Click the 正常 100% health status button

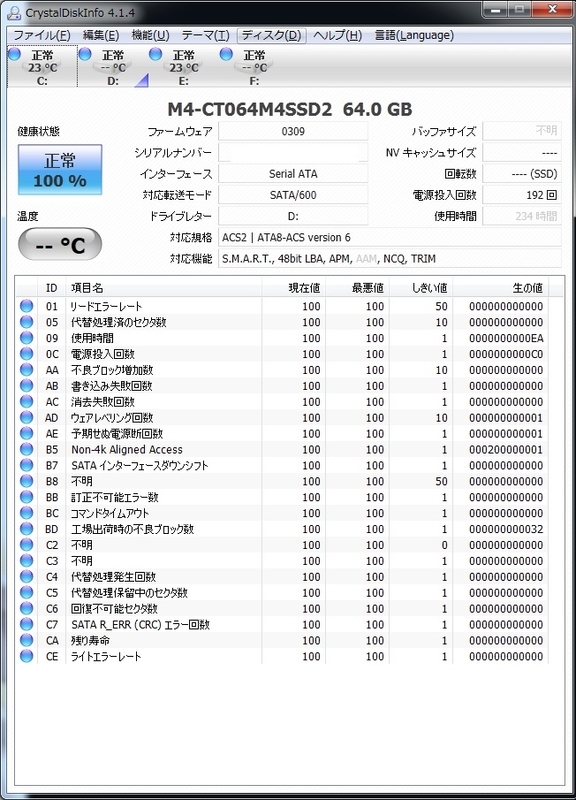[60, 170]
